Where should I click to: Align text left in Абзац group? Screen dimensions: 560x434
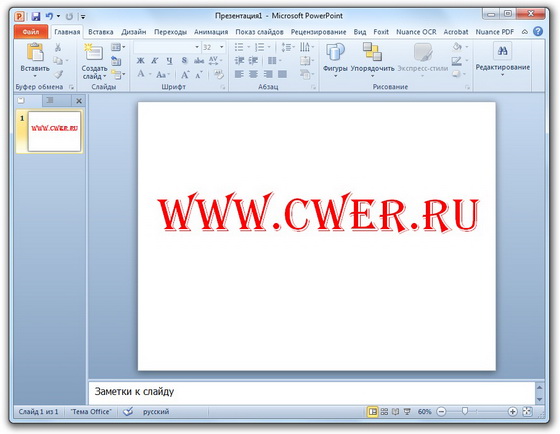[x=239, y=74]
